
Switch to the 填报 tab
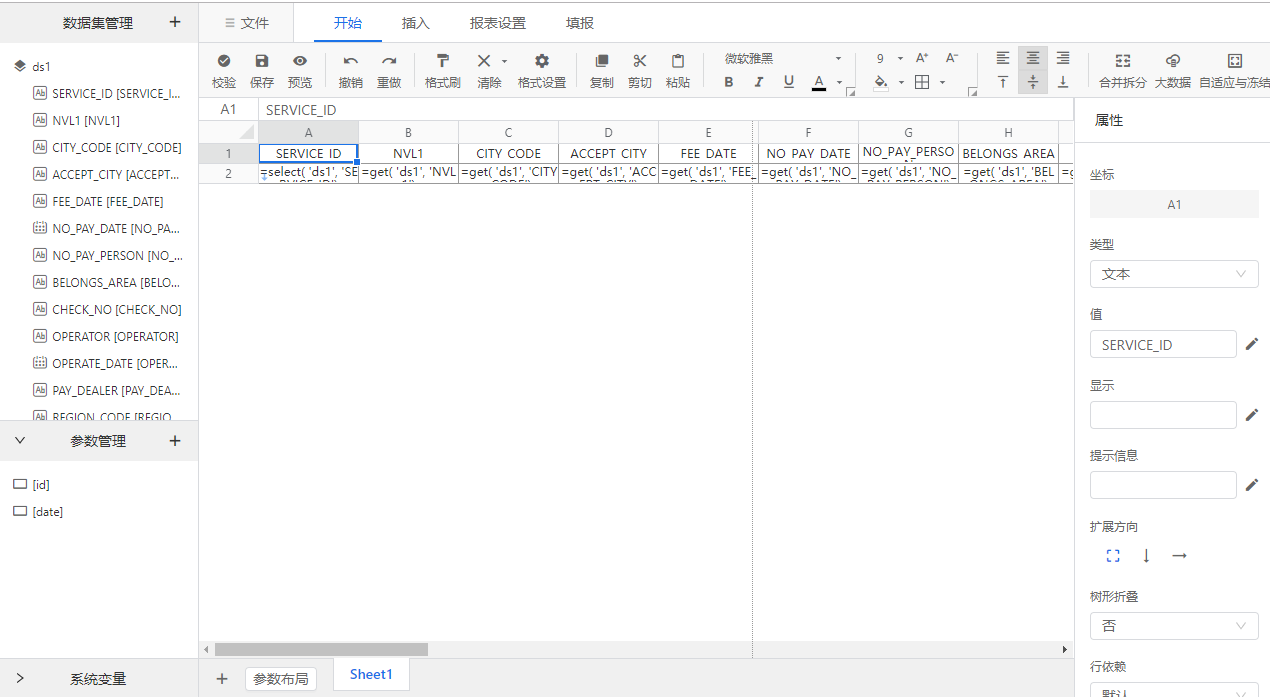[580, 22]
